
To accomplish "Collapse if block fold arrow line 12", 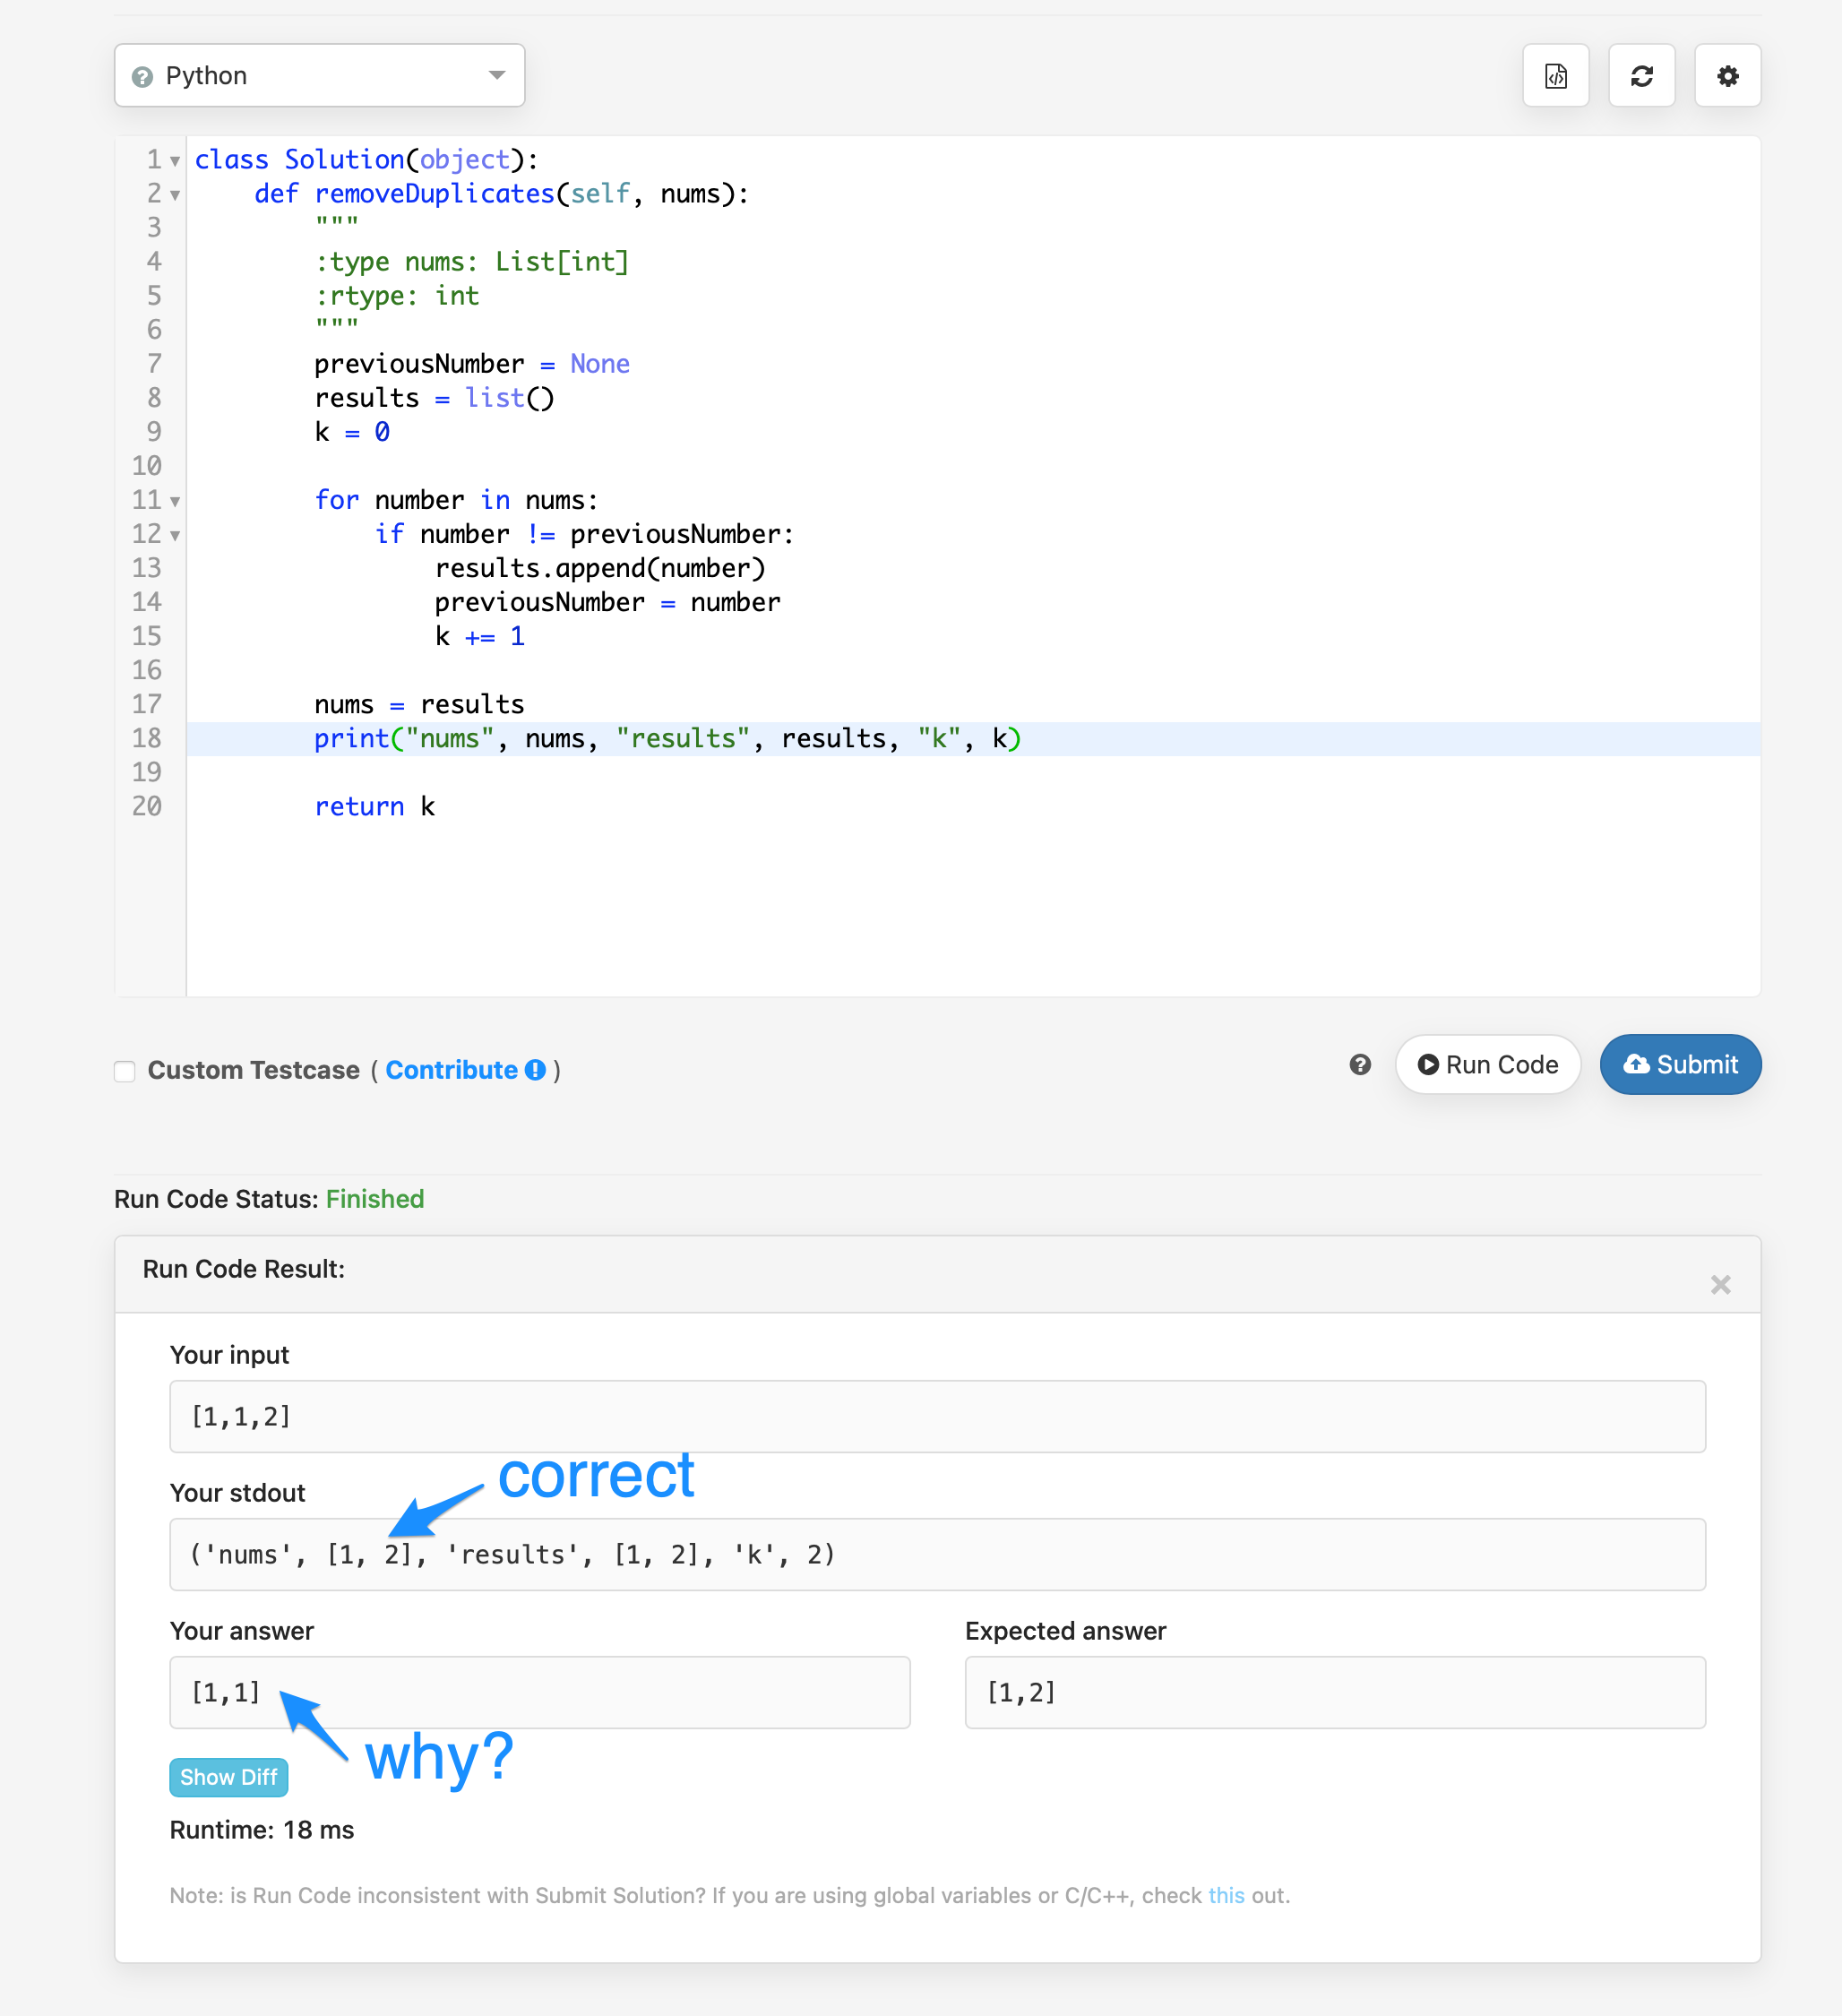I will coord(175,535).
